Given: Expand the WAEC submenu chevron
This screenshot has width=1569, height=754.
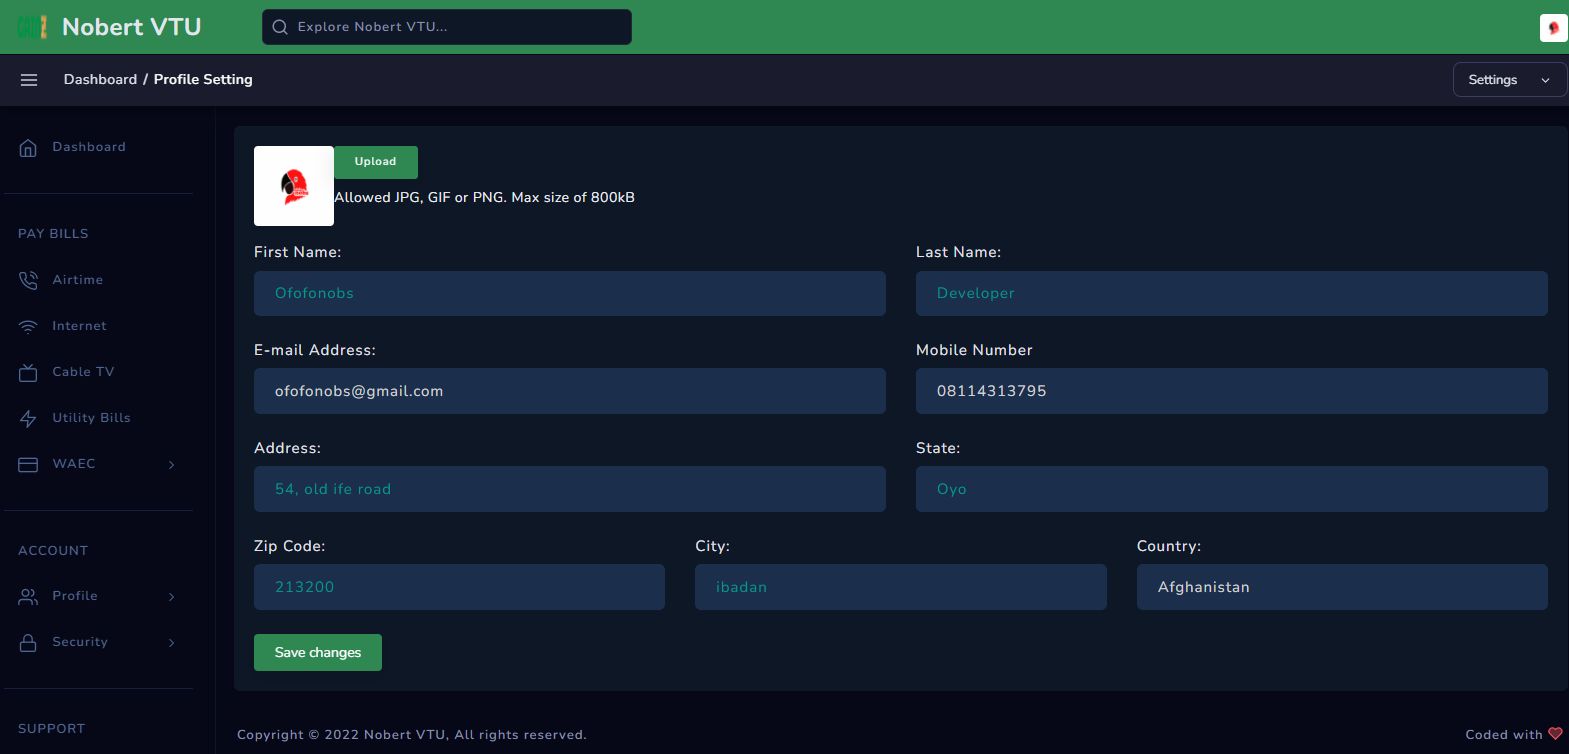Looking at the screenshot, I should 172,465.
